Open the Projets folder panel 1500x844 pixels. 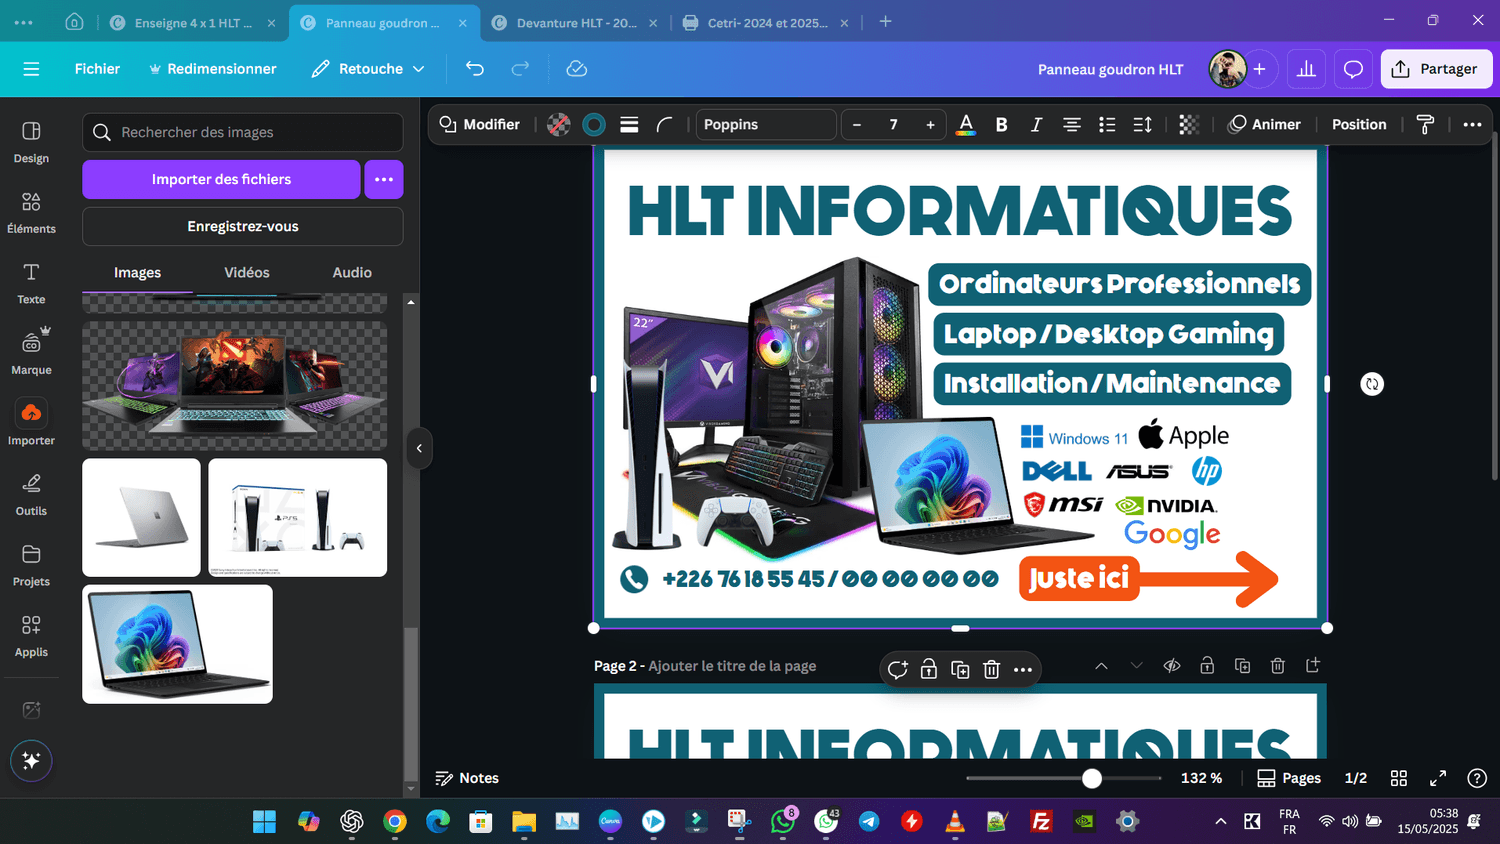31,565
